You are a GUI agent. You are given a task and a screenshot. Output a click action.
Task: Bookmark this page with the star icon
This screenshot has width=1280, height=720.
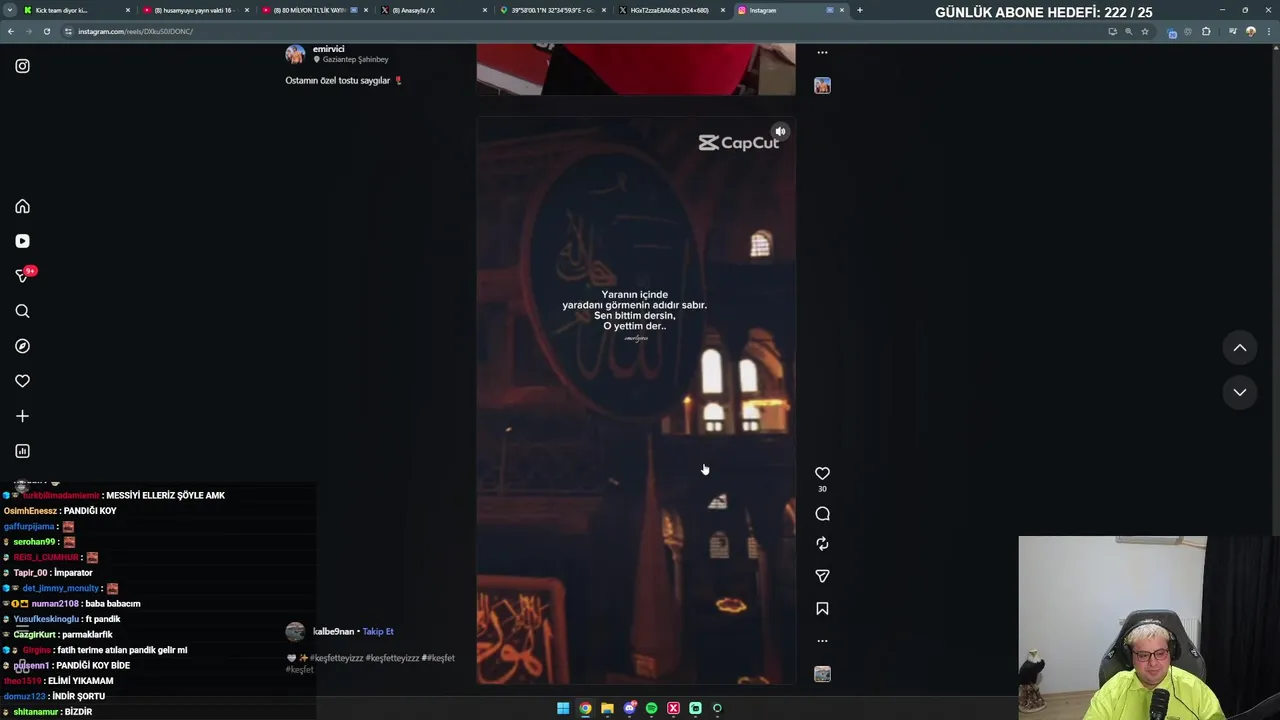point(1145,31)
